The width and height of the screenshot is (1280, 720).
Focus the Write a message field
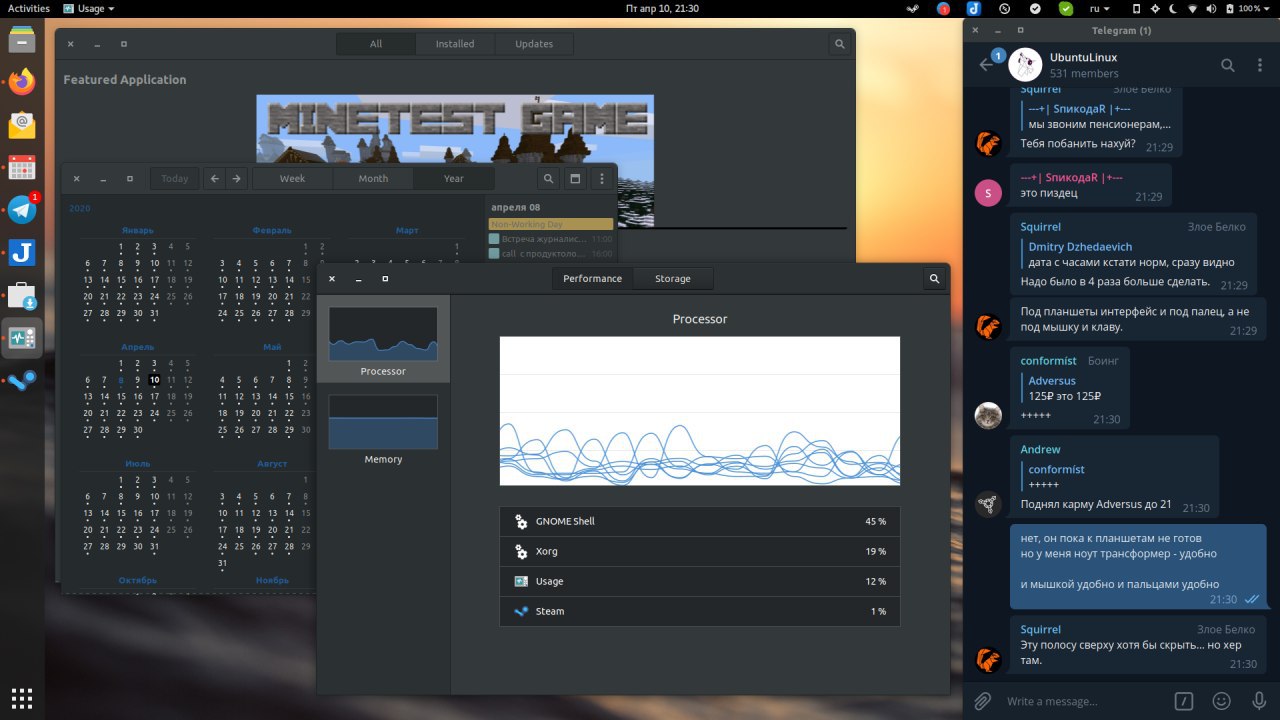click(x=1082, y=701)
